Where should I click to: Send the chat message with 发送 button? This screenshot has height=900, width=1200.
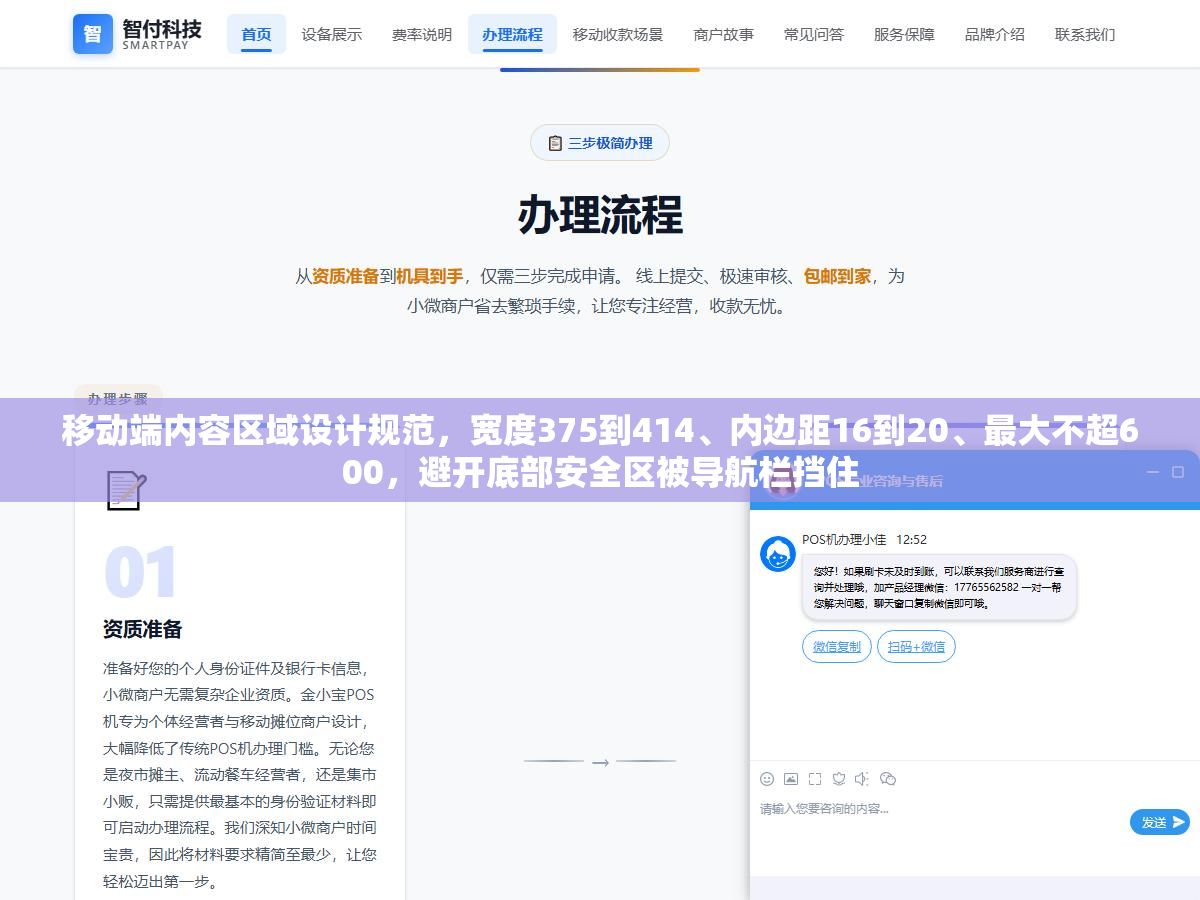point(1159,822)
